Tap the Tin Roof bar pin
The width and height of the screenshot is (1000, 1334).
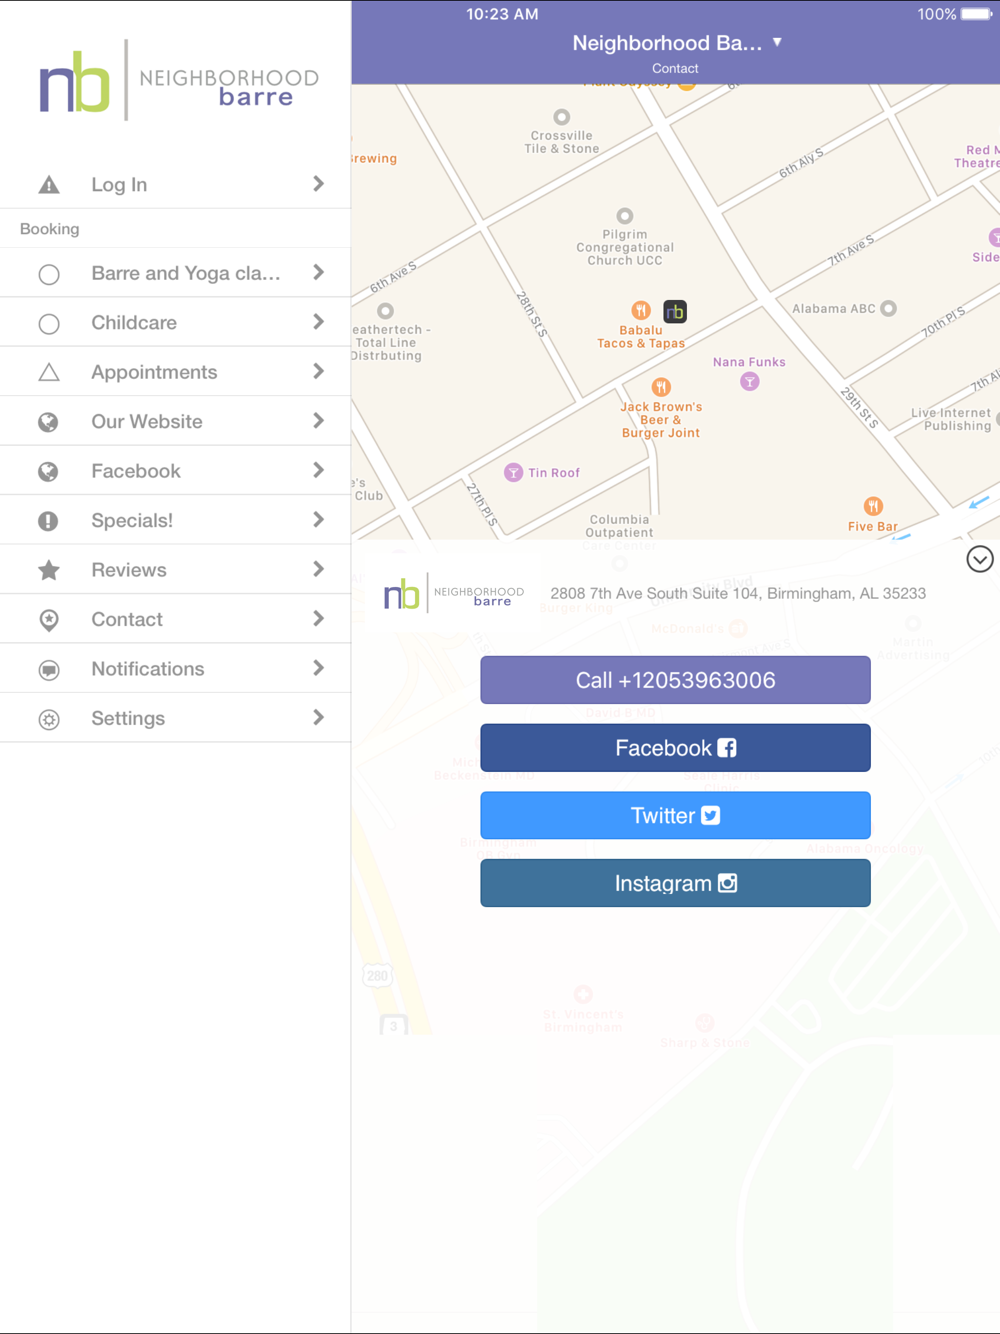[513, 472]
